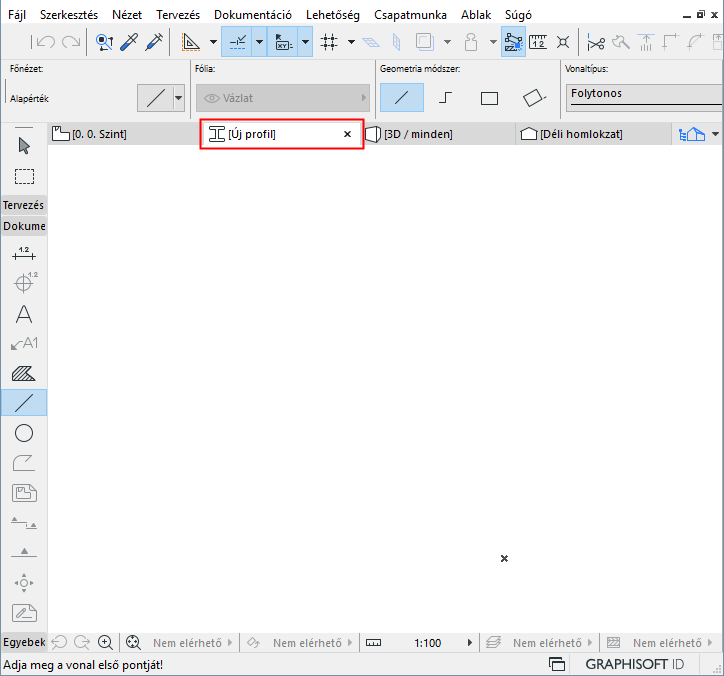The height and width of the screenshot is (676, 724).
Task: Pick up parameters with eyedropper
Action: [129, 42]
